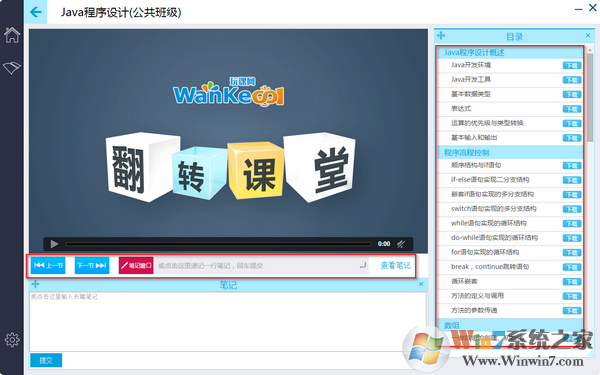Go to previous section with 上一节 button
The image size is (600, 375).
[48, 265]
